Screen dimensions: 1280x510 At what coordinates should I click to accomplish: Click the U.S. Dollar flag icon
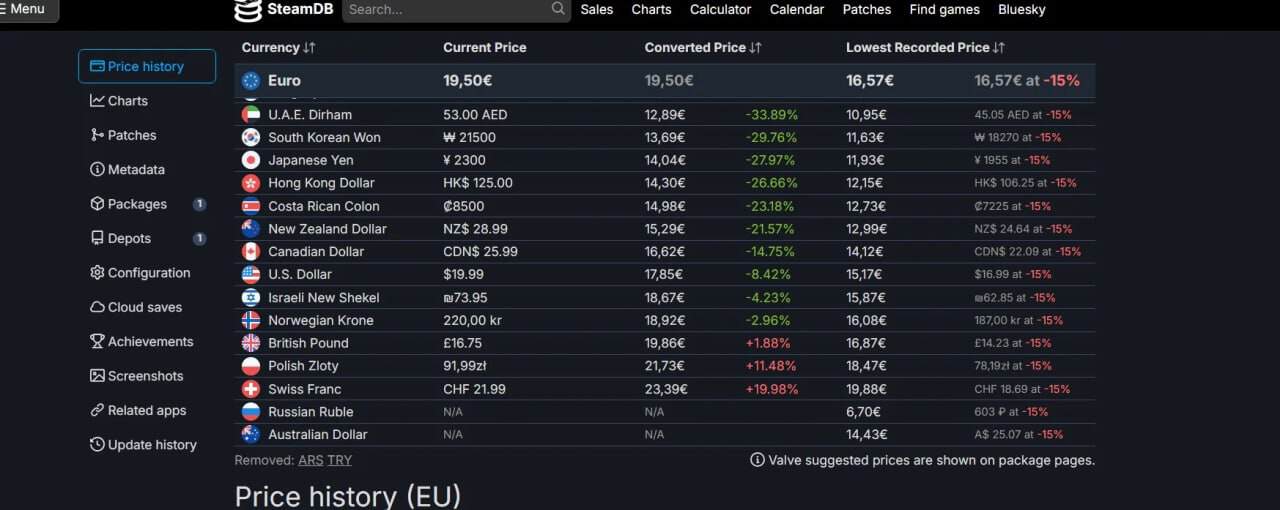251,274
